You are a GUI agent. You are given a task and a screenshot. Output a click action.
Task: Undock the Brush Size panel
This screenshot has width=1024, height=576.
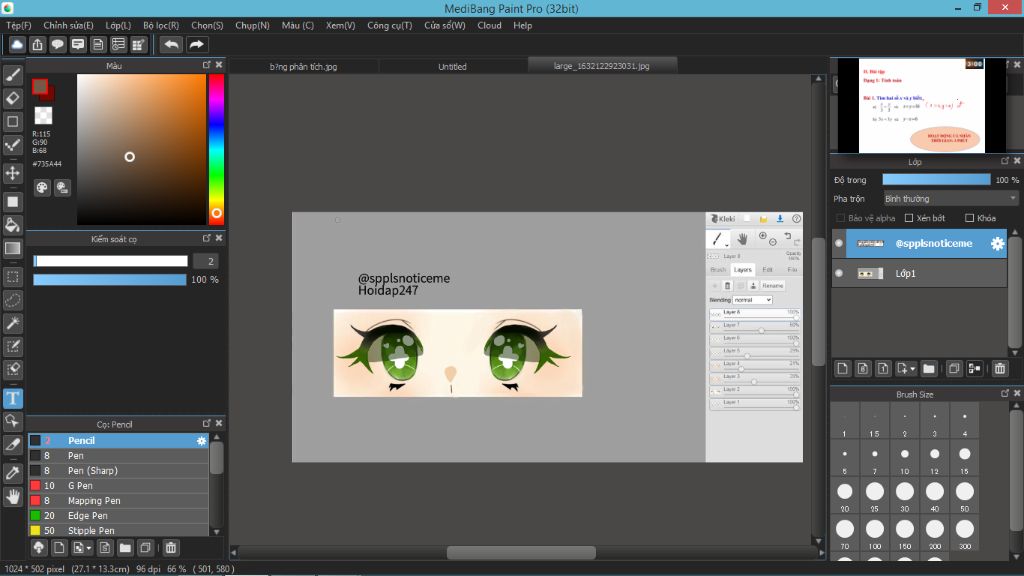1004,393
